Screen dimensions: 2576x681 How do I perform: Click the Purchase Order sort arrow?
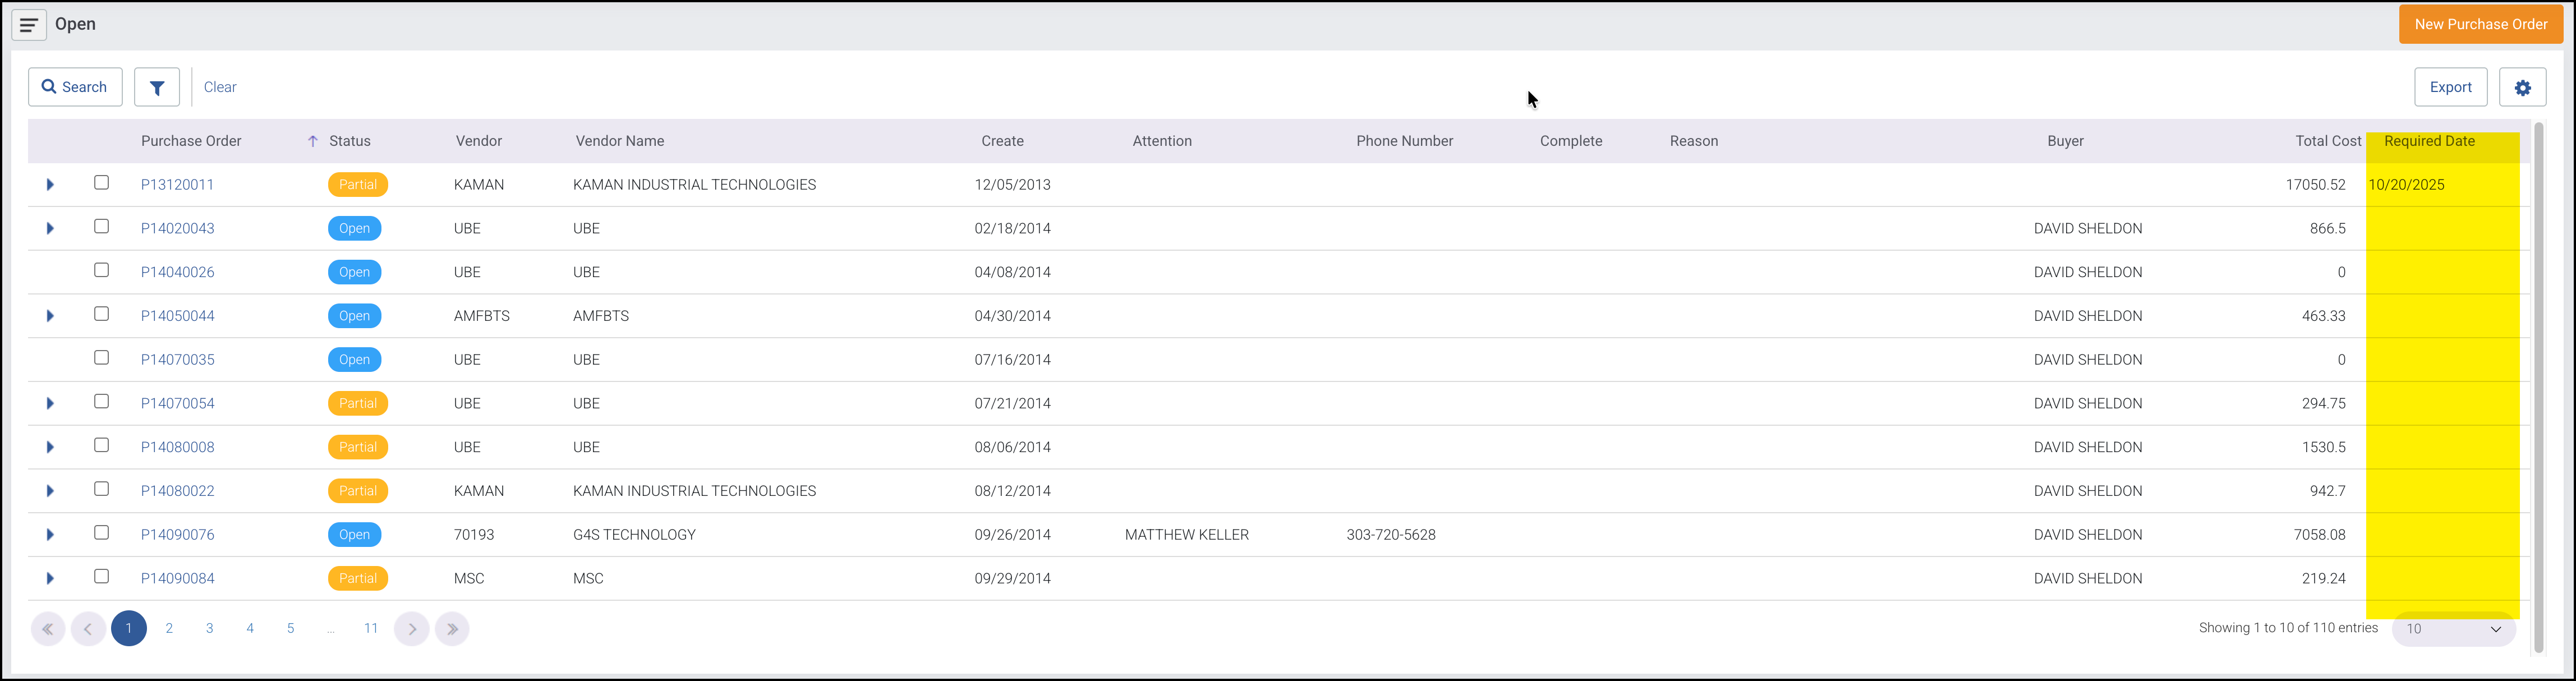click(312, 142)
